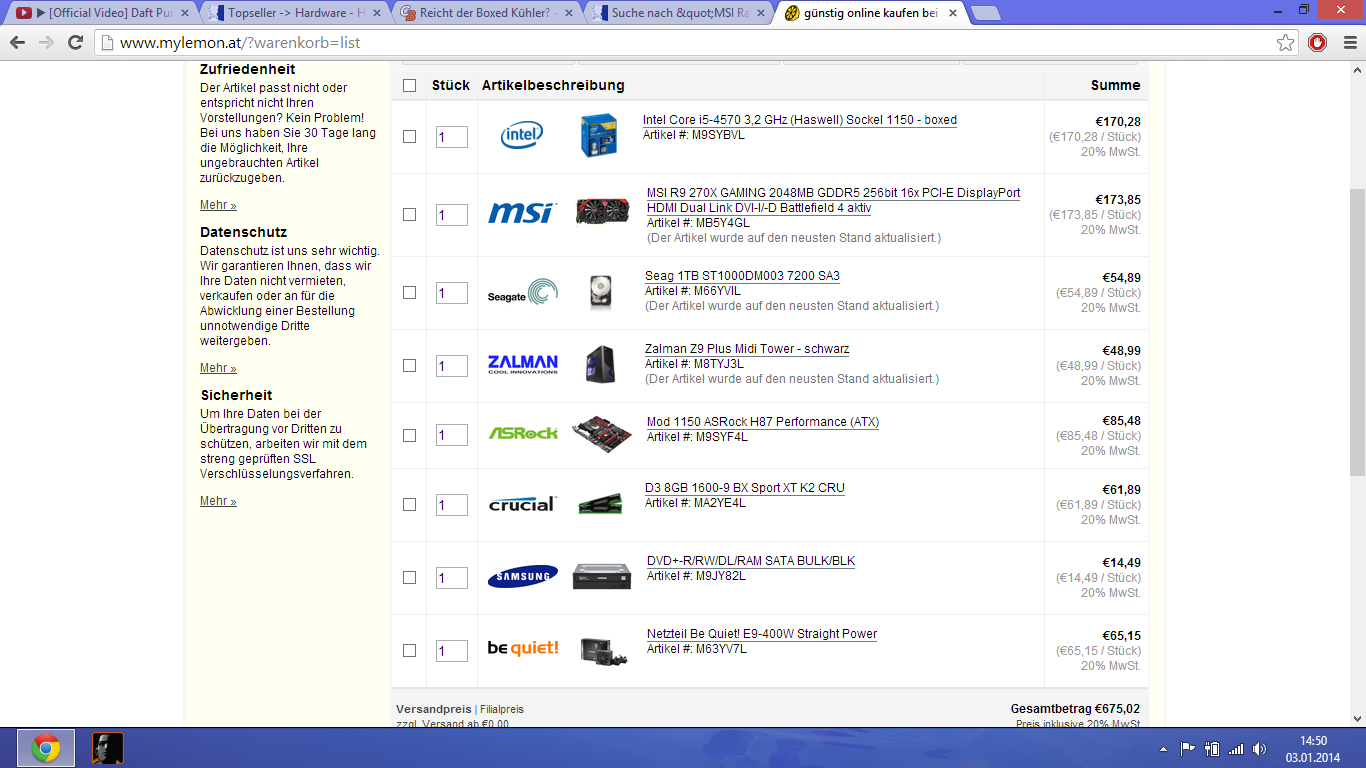The height and width of the screenshot is (768, 1366).
Task: Open the be quiet! power supply thumbnail
Action: (604, 651)
